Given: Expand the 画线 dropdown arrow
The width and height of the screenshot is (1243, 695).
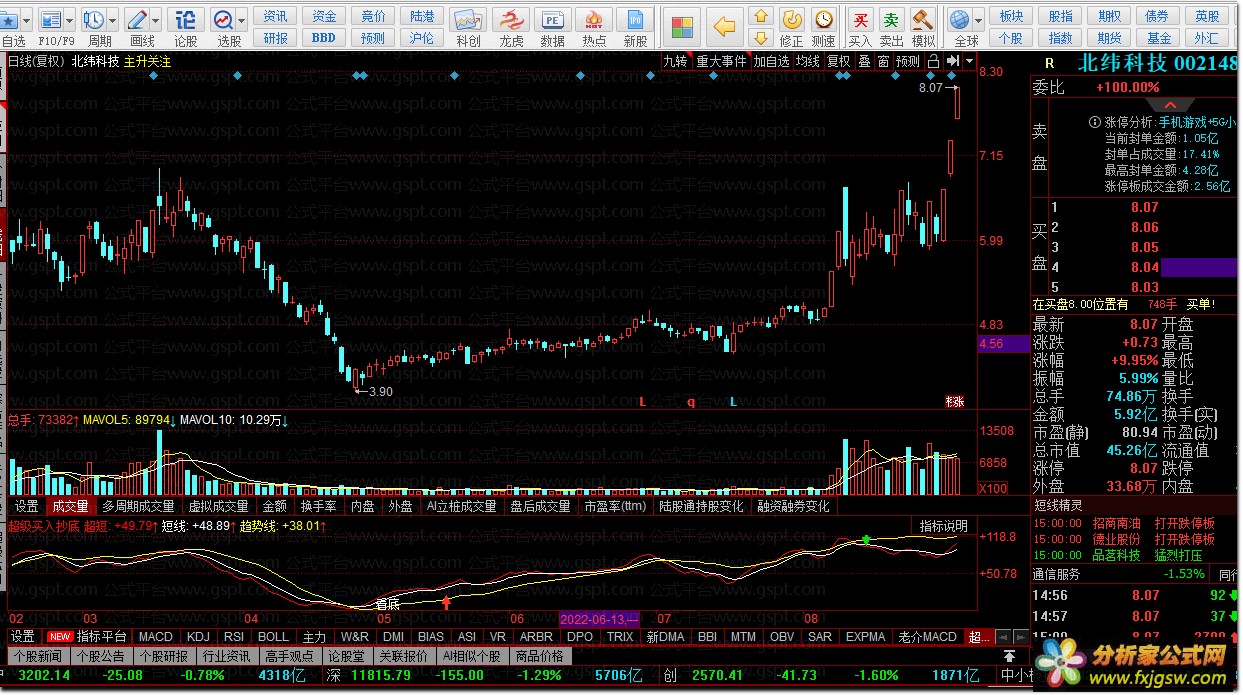Looking at the screenshot, I should [156, 20].
